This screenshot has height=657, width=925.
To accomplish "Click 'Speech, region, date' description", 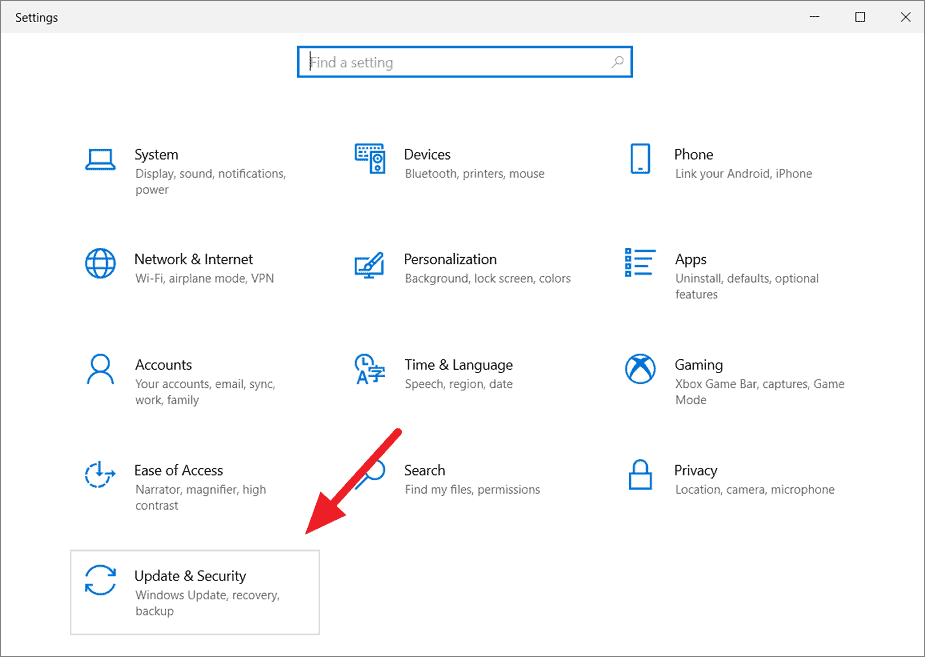I will point(458,385).
